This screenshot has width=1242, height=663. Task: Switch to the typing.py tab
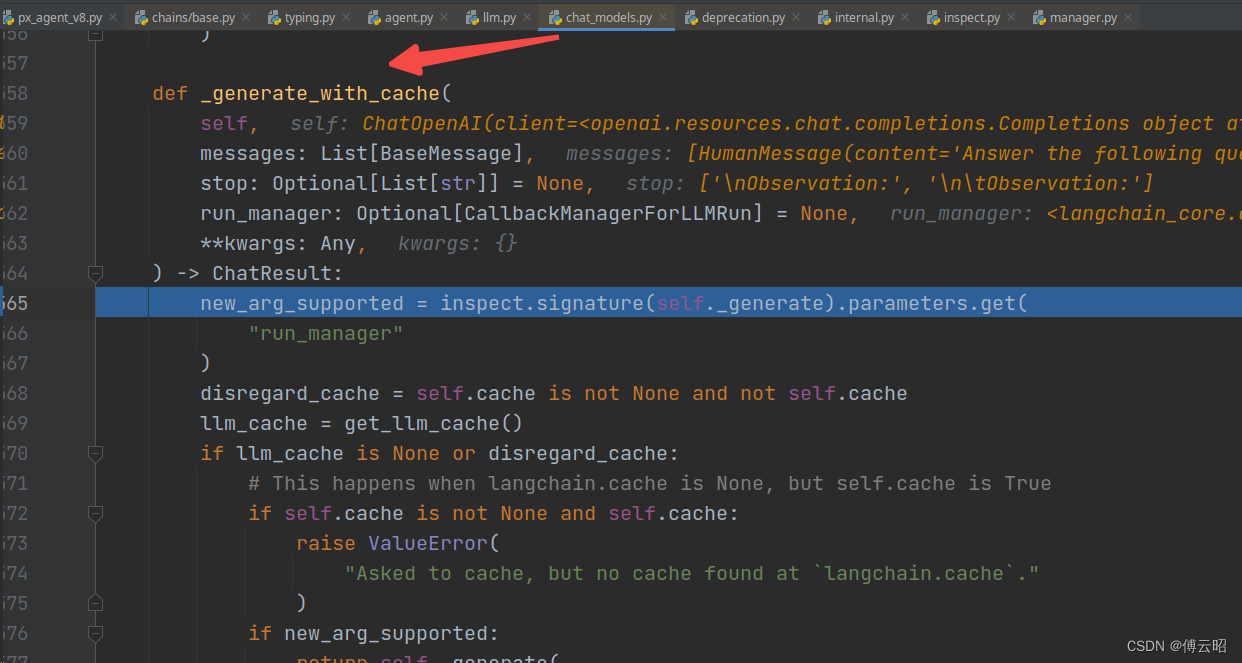[x=309, y=18]
